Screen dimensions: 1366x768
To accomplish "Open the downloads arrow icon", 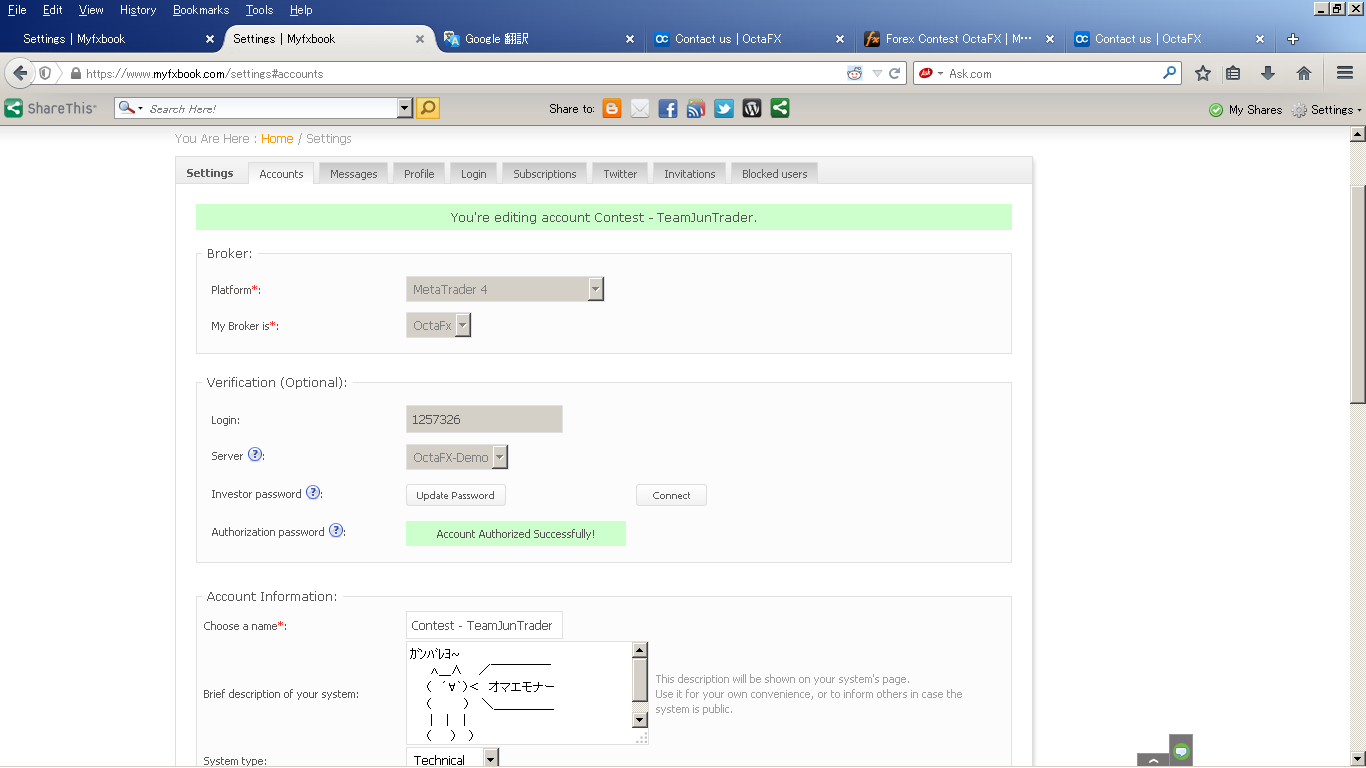I will coord(1268,73).
